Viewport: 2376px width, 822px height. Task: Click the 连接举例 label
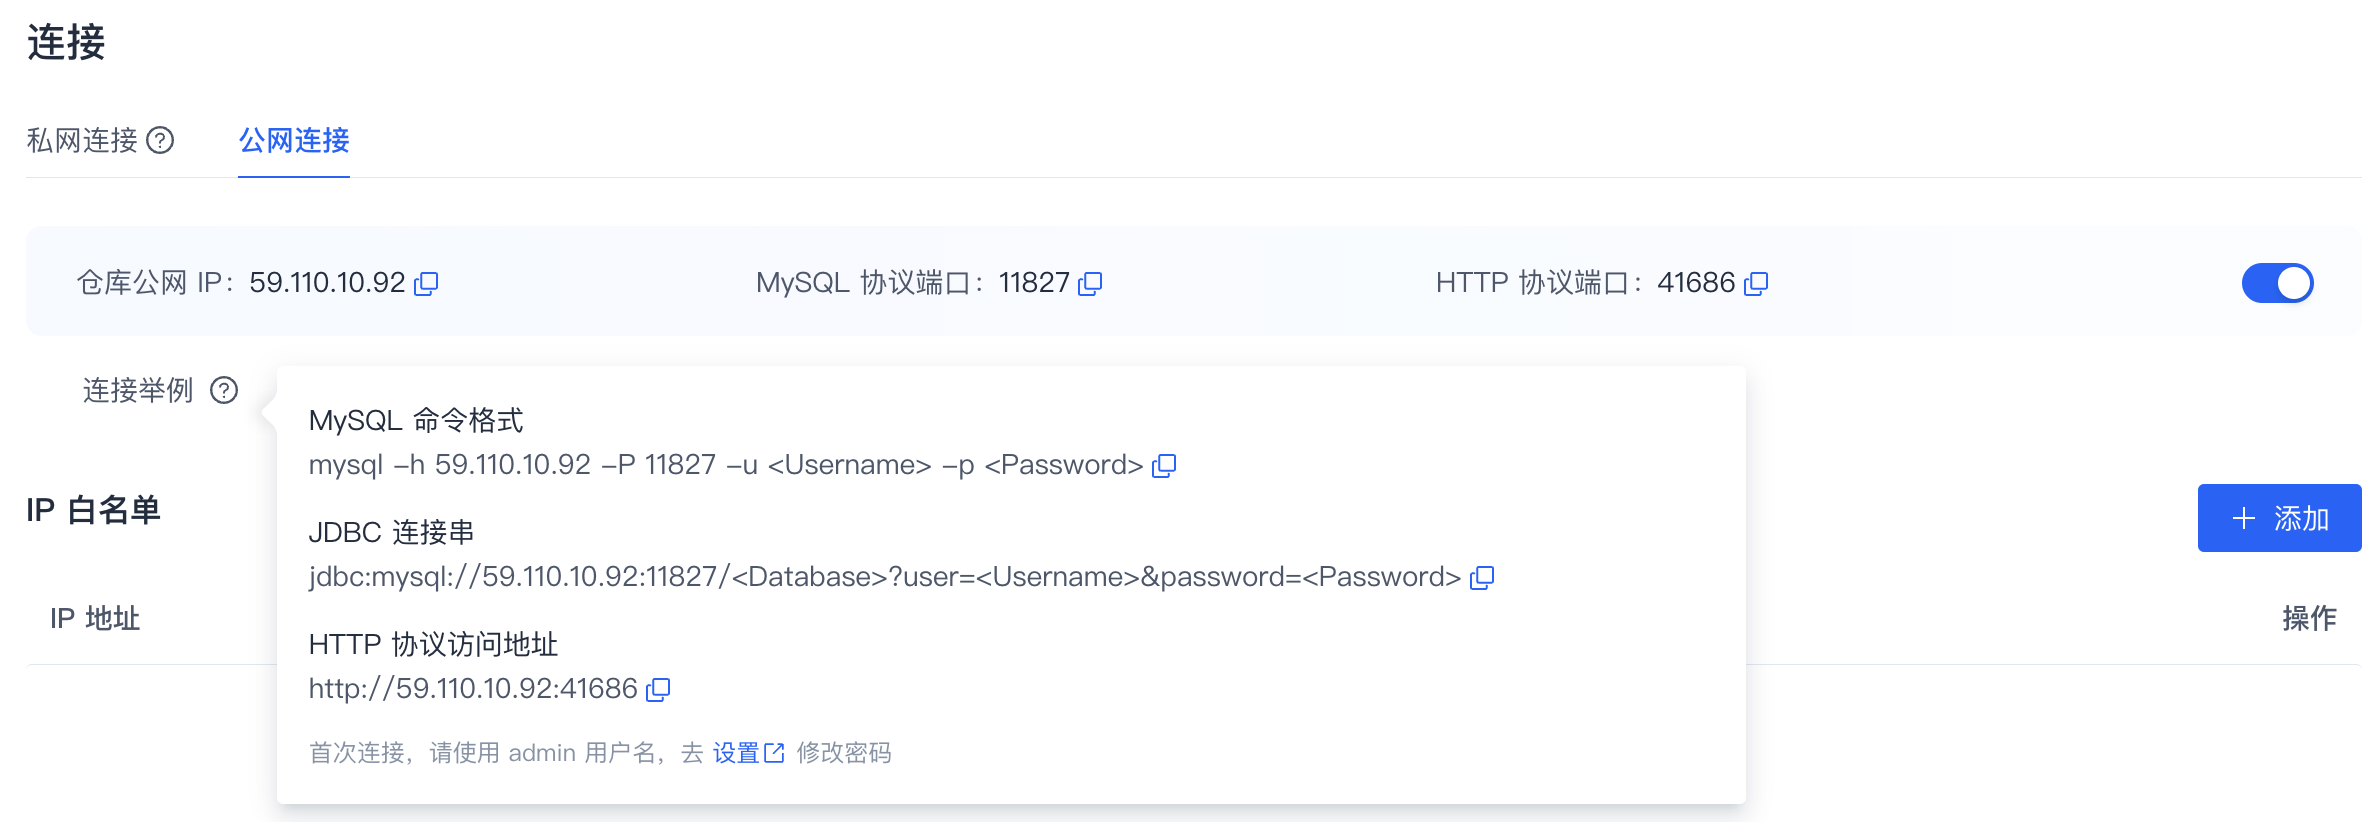pyautogui.click(x=138, y=390)
